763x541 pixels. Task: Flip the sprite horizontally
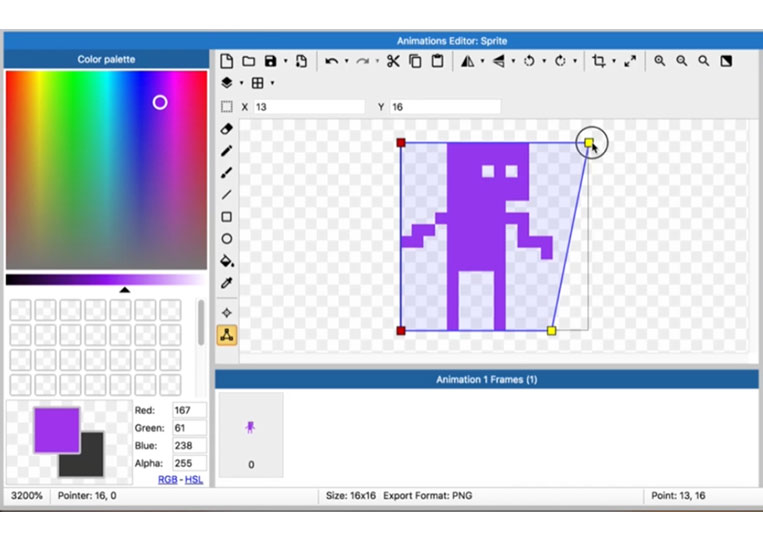pos(468,61)
